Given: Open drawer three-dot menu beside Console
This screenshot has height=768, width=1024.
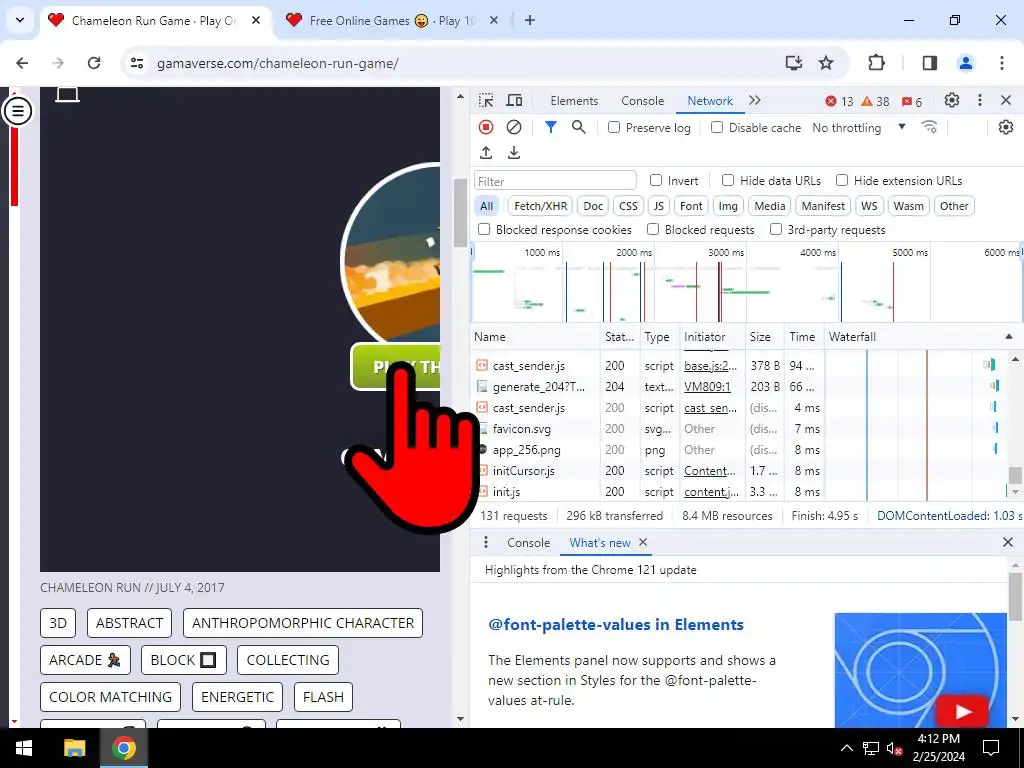Looking at the screenshot, I should click(x=486, y=543).
